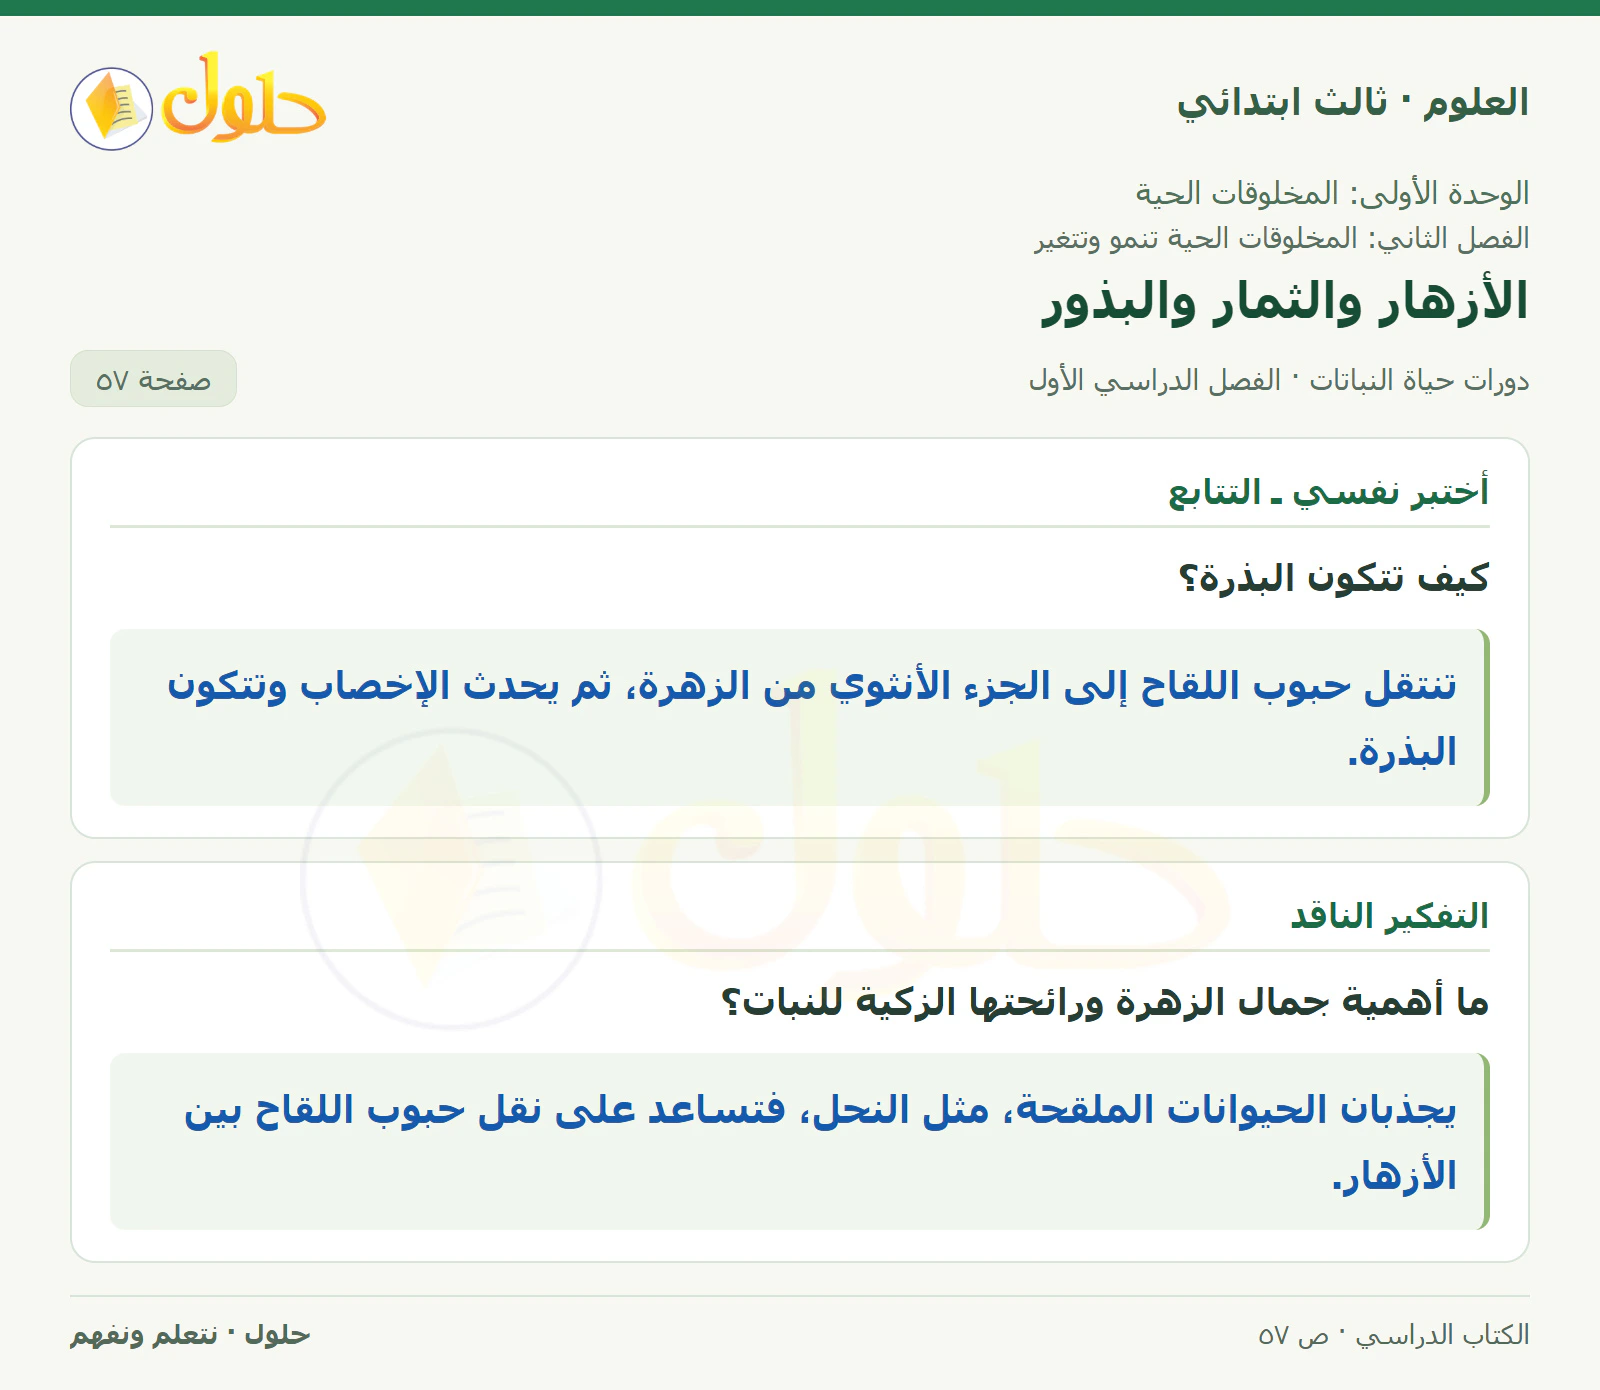Click the حلول logo at top left

198,101
